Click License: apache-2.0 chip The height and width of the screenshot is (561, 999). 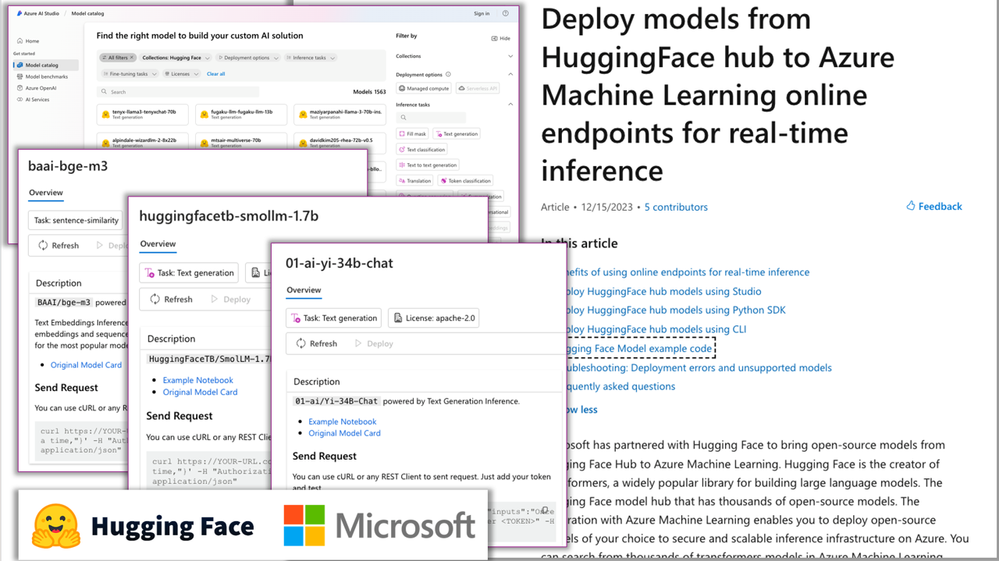click(x=434, y=318)
